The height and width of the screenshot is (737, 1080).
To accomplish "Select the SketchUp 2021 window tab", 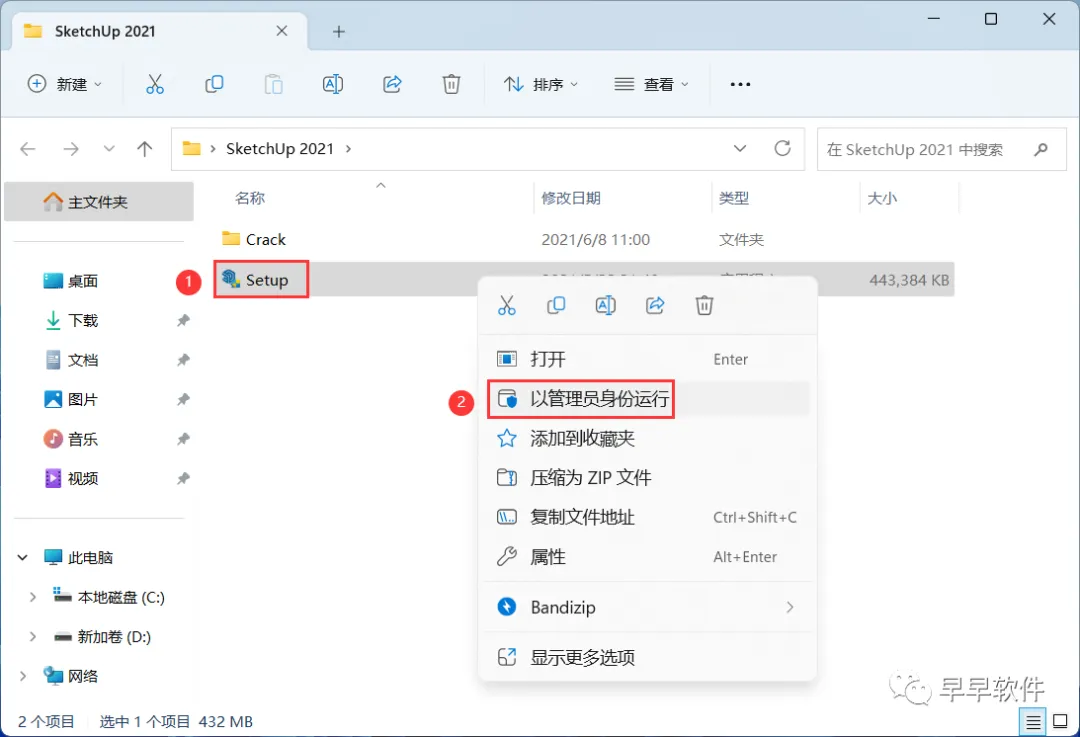I will coord(160,32).
